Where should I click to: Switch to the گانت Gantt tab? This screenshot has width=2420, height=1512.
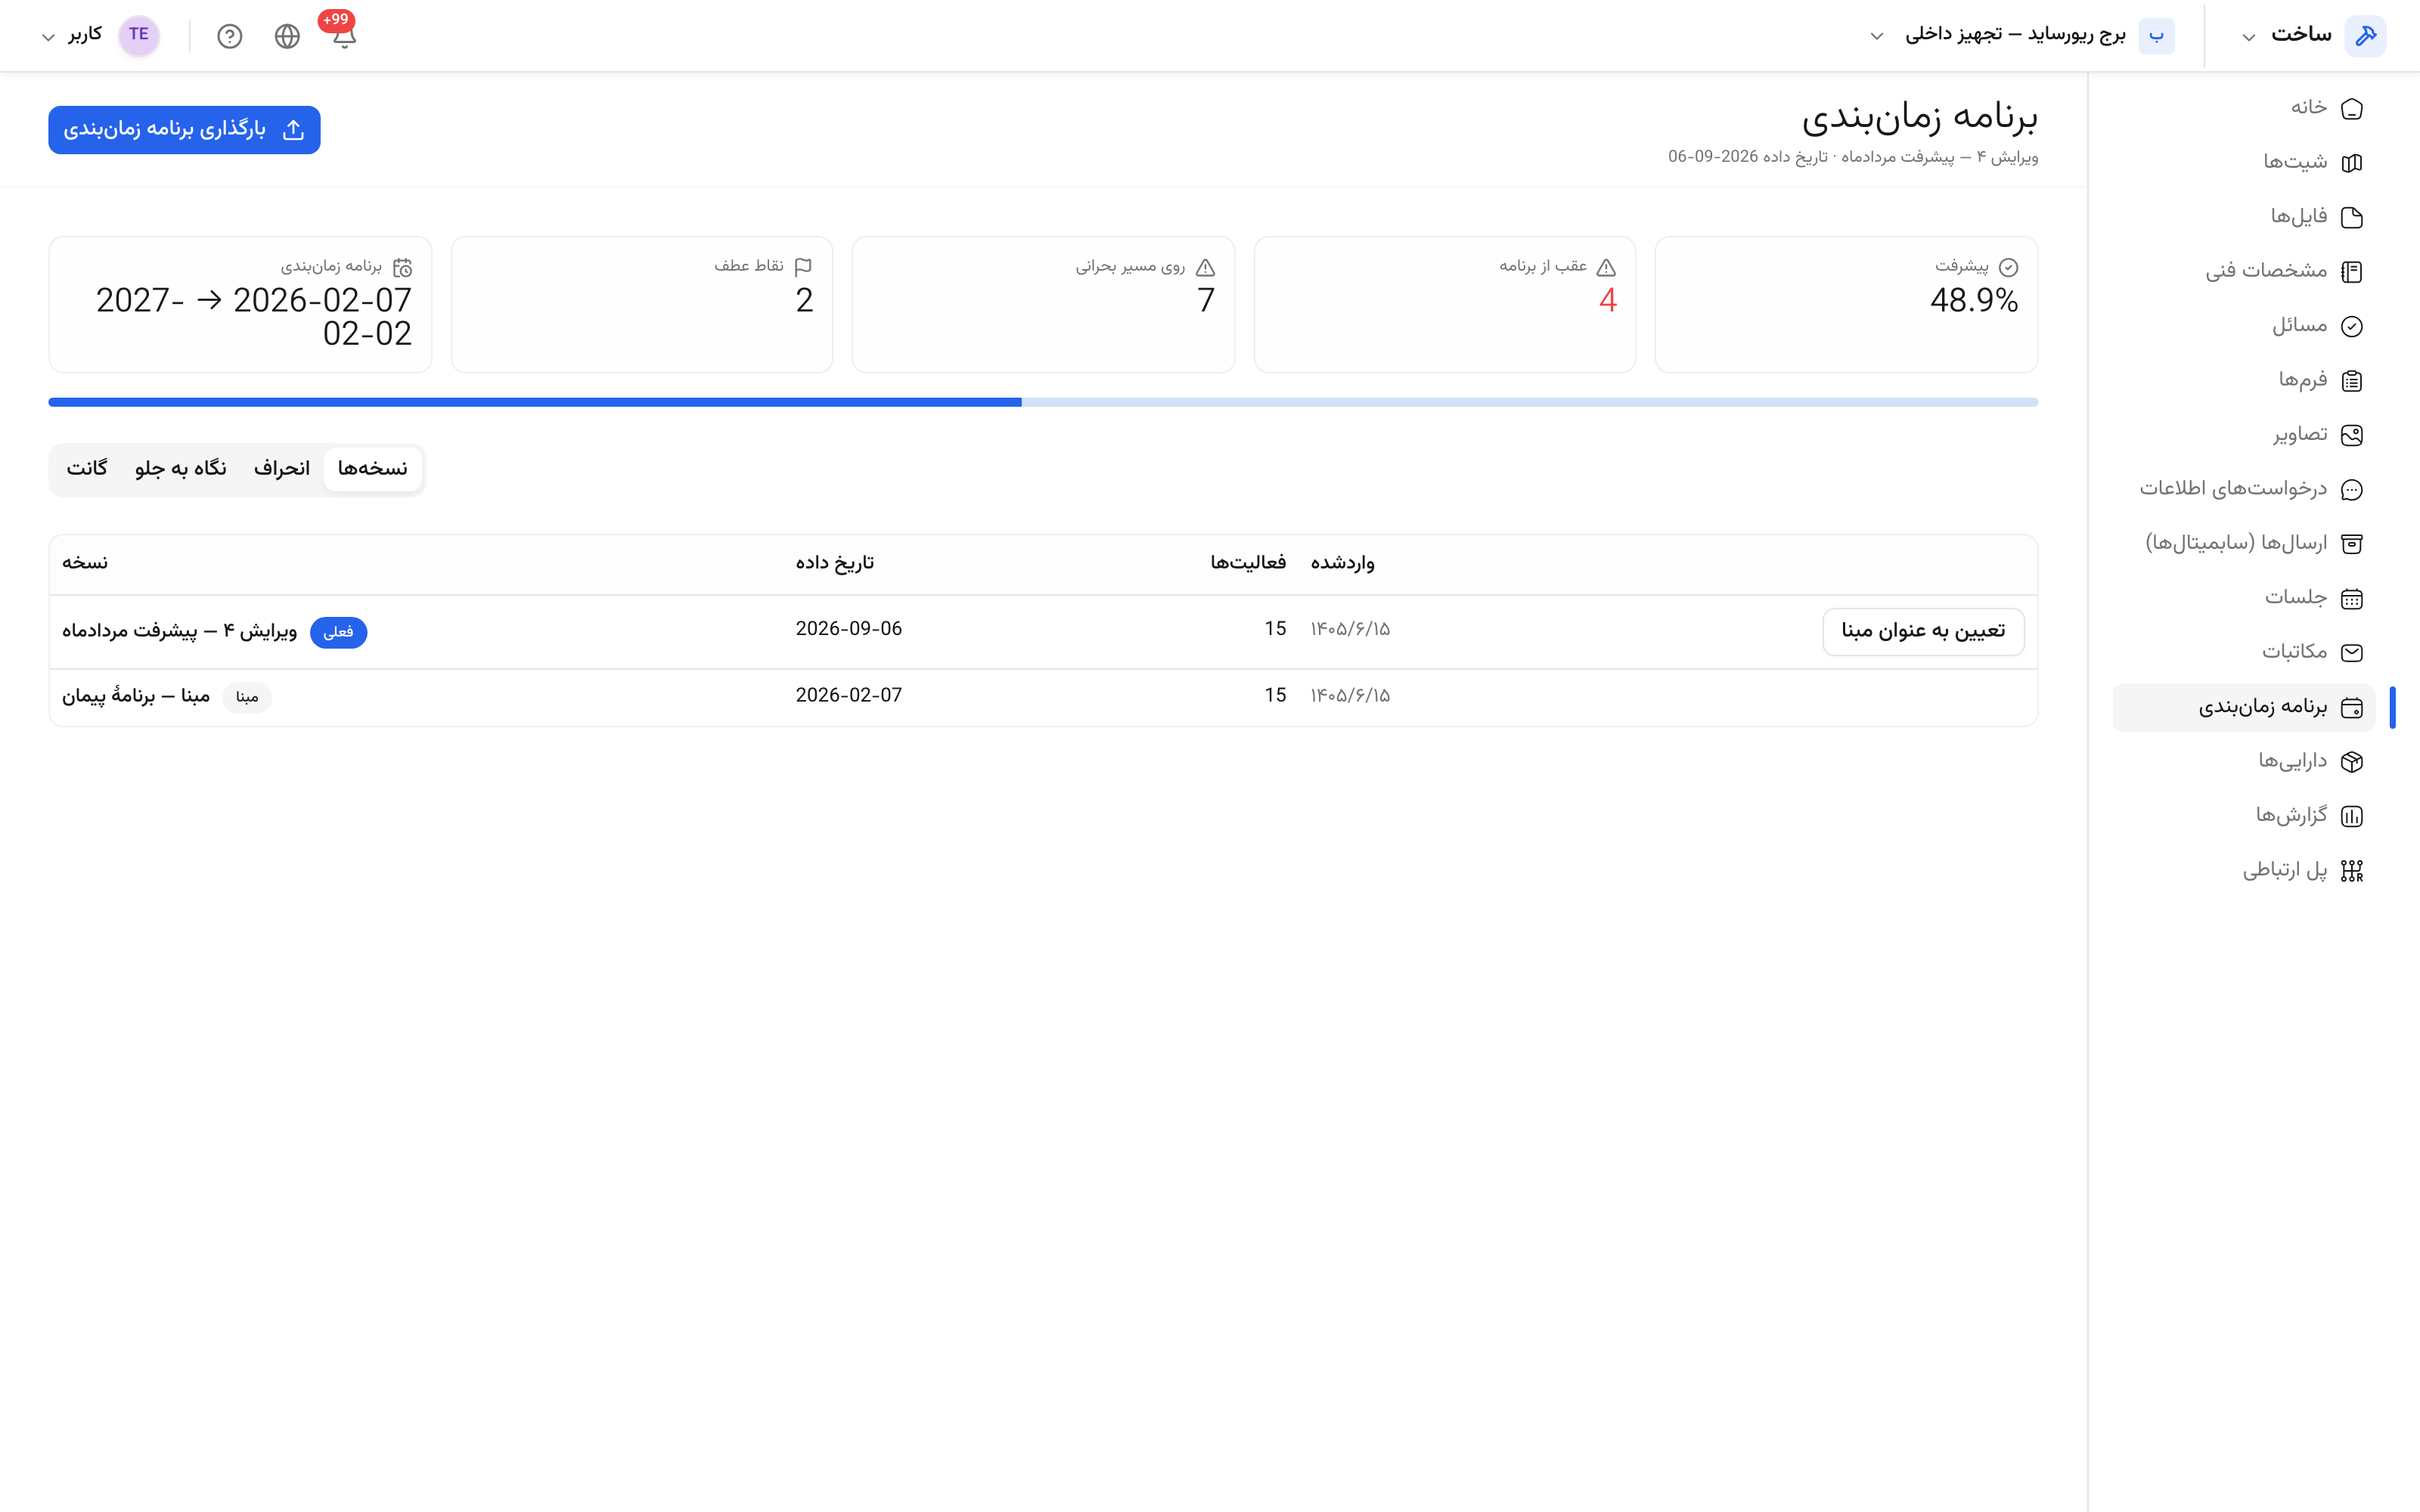(x=87, y=469)
